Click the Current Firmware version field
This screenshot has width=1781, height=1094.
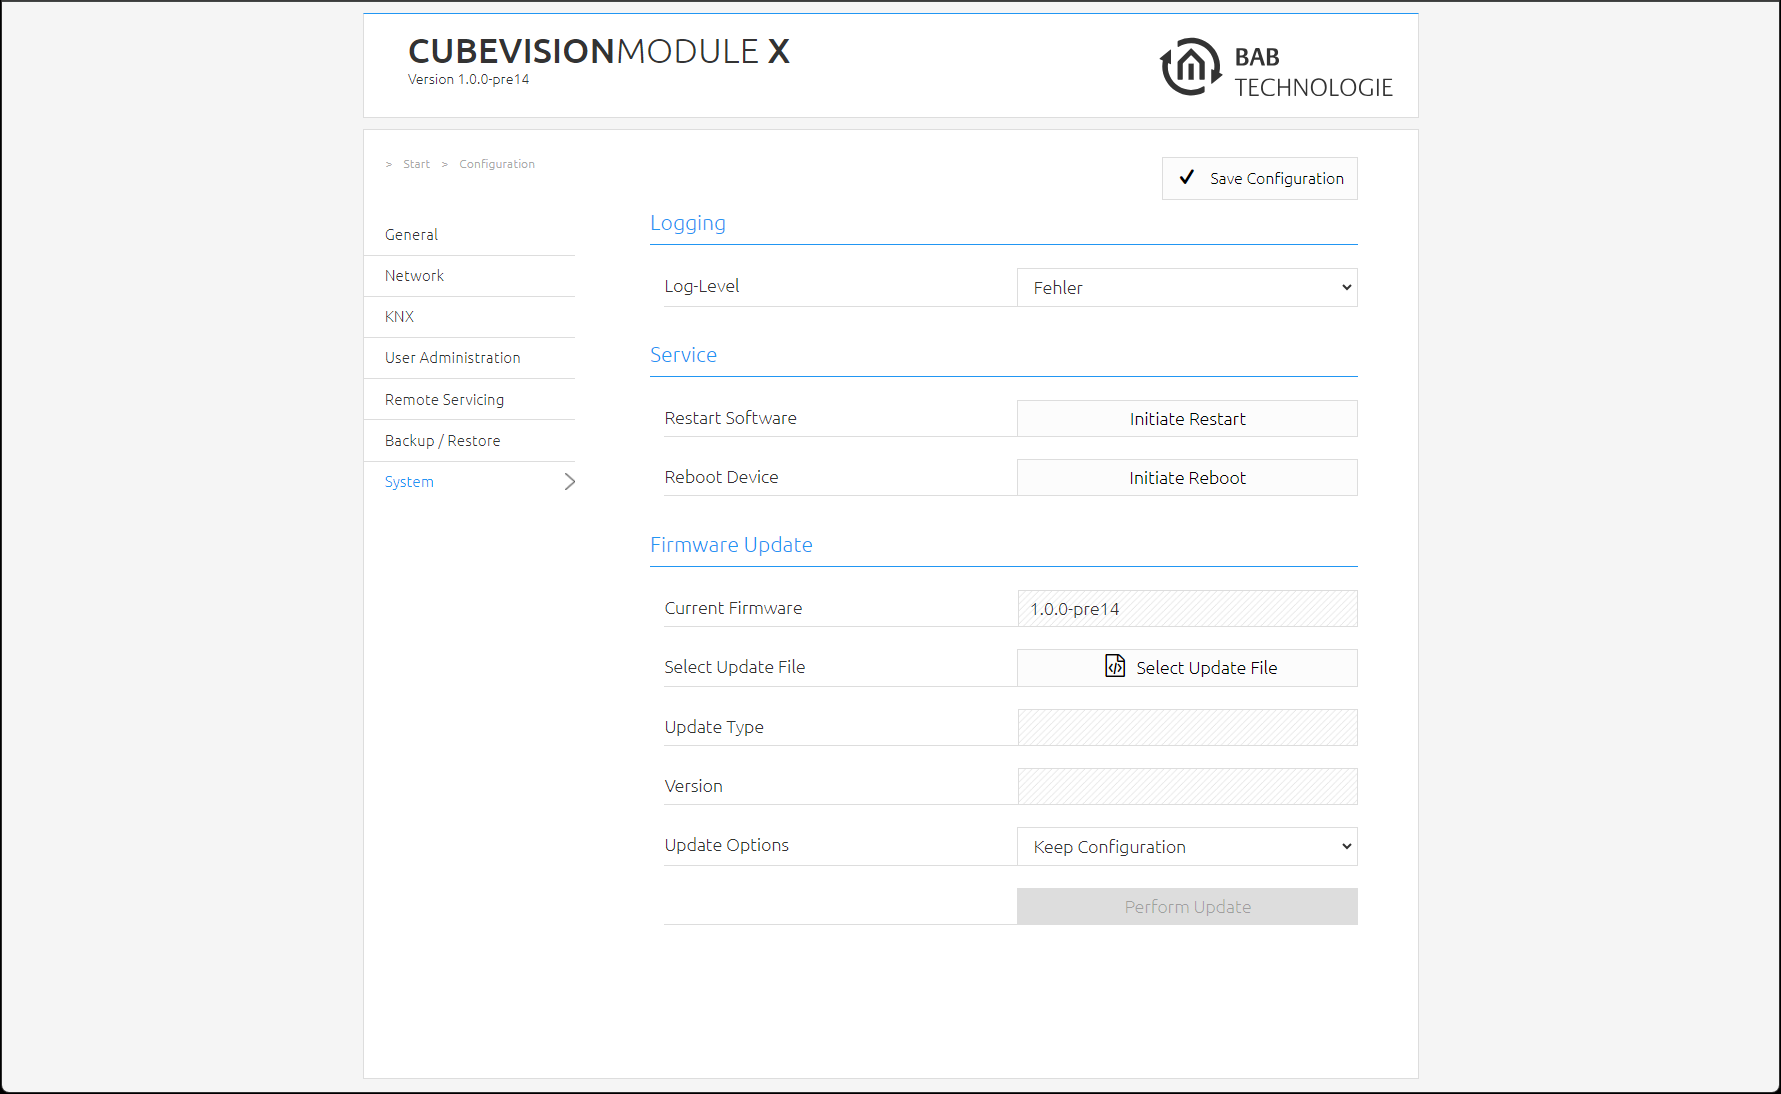click(x=1187, y=608)
